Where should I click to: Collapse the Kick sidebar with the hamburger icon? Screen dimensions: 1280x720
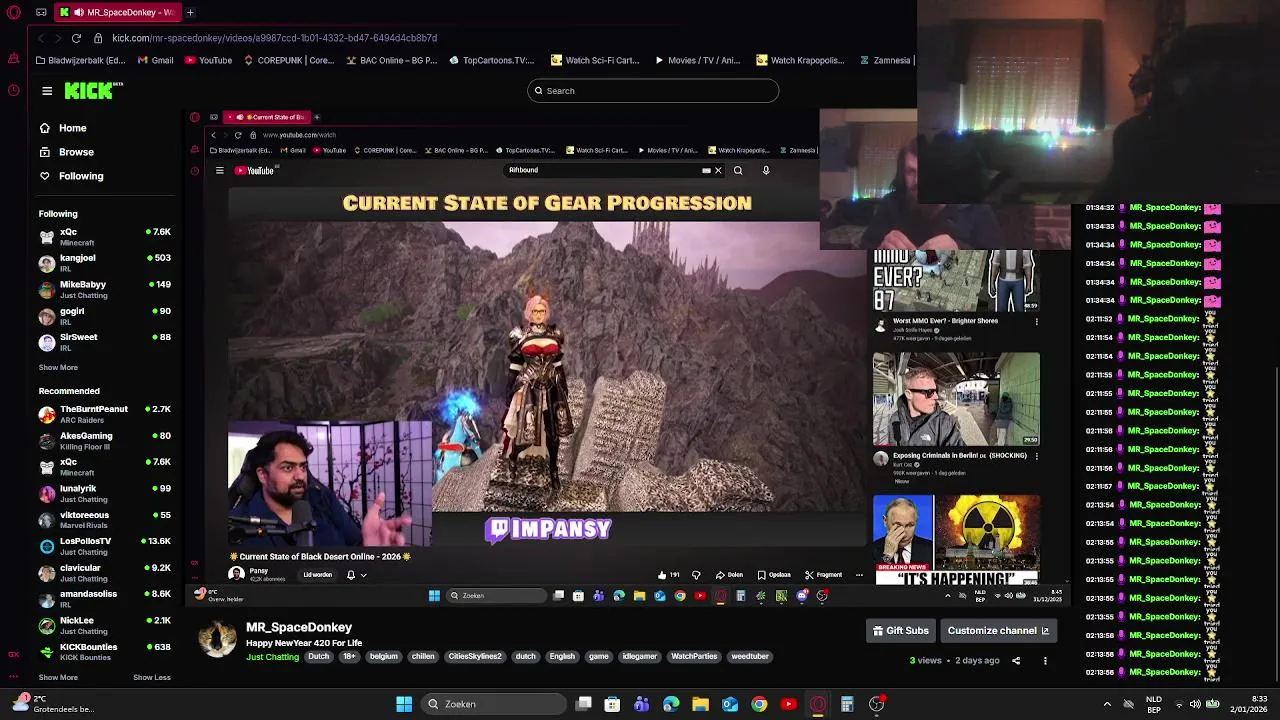(47, 91)
